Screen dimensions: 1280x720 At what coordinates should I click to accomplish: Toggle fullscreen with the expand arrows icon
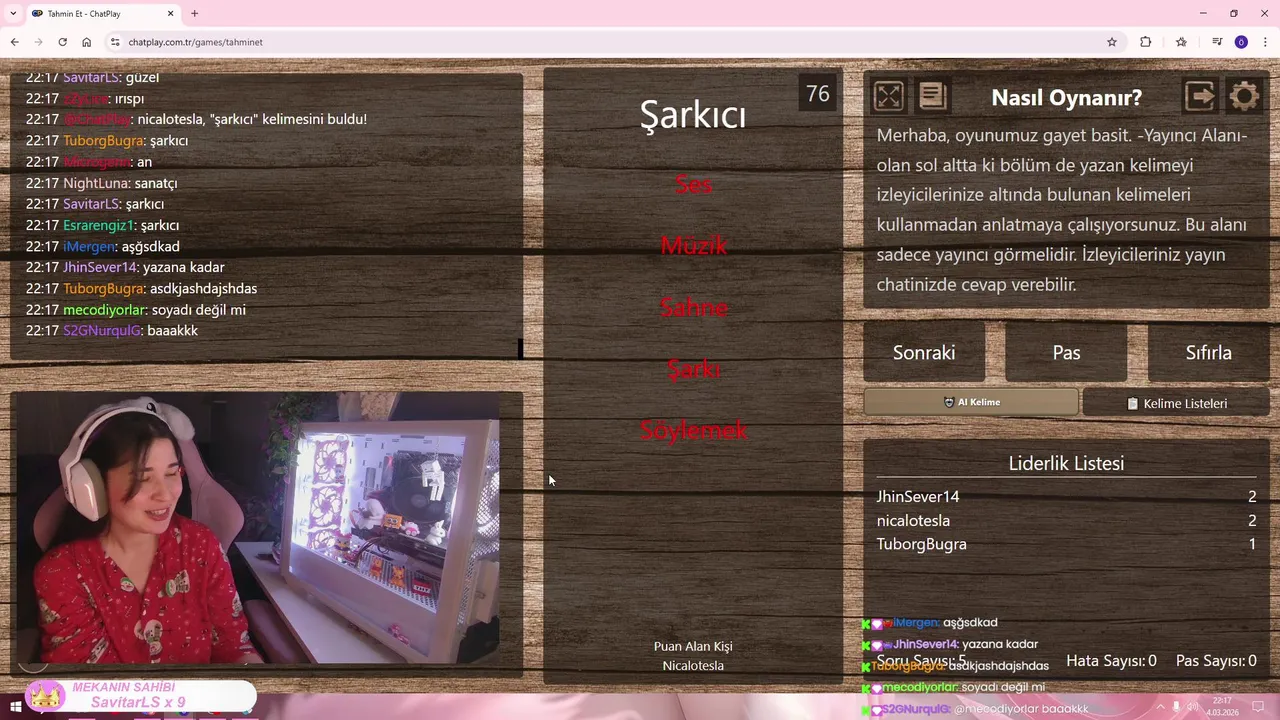click(x=888, y=96)
